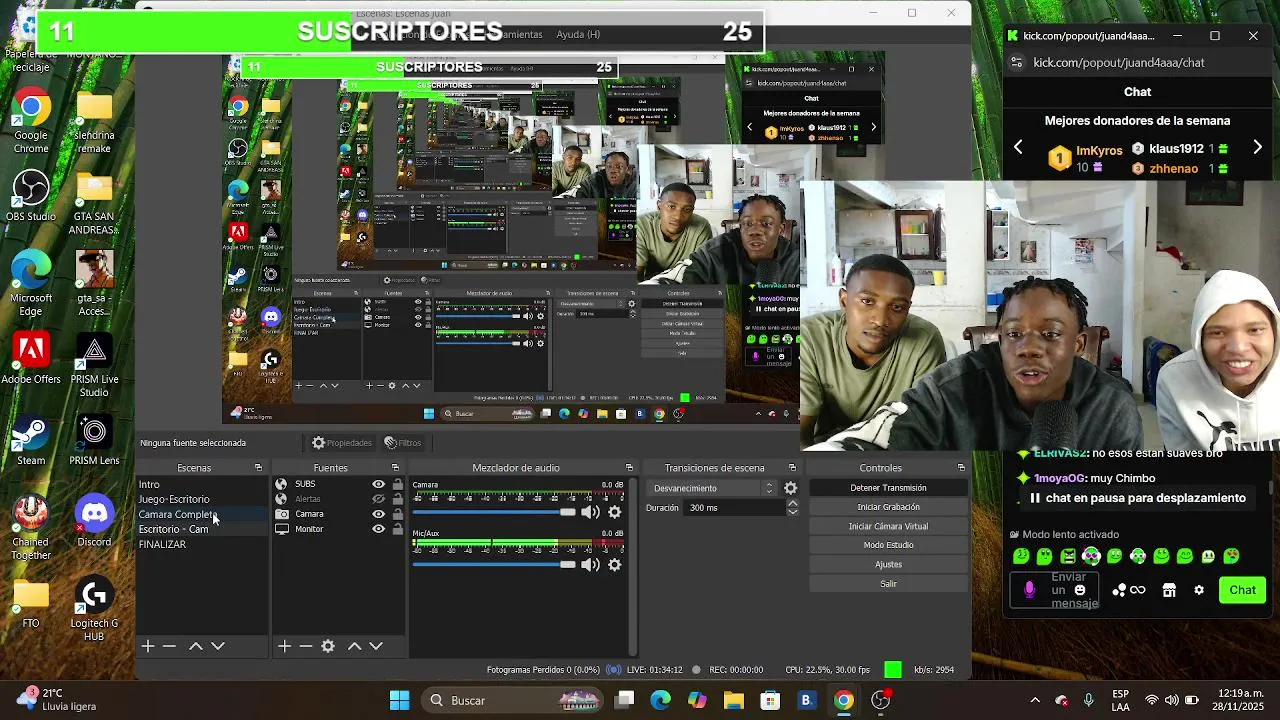The image size is (1280, 720).
Task: Add a new source in Fuentes
Action: click(284, 646)
